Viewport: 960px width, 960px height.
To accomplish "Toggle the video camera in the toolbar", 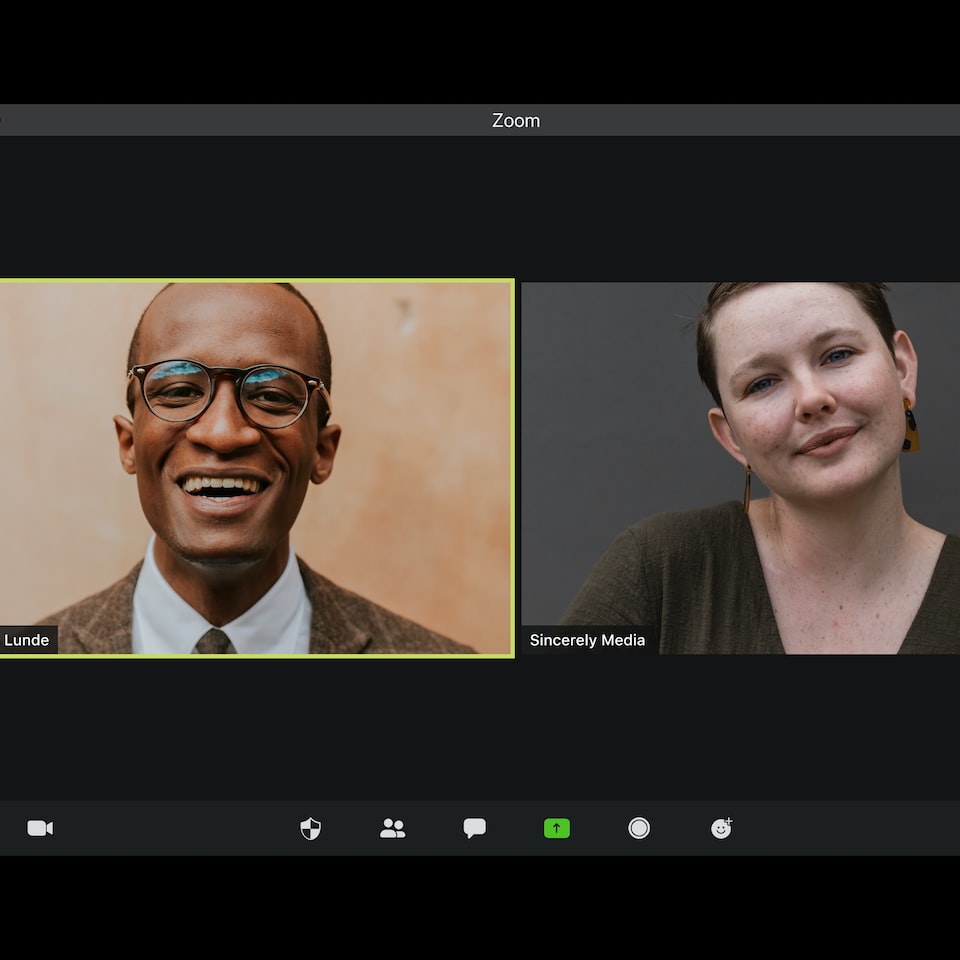I will (x=40, y=828).
